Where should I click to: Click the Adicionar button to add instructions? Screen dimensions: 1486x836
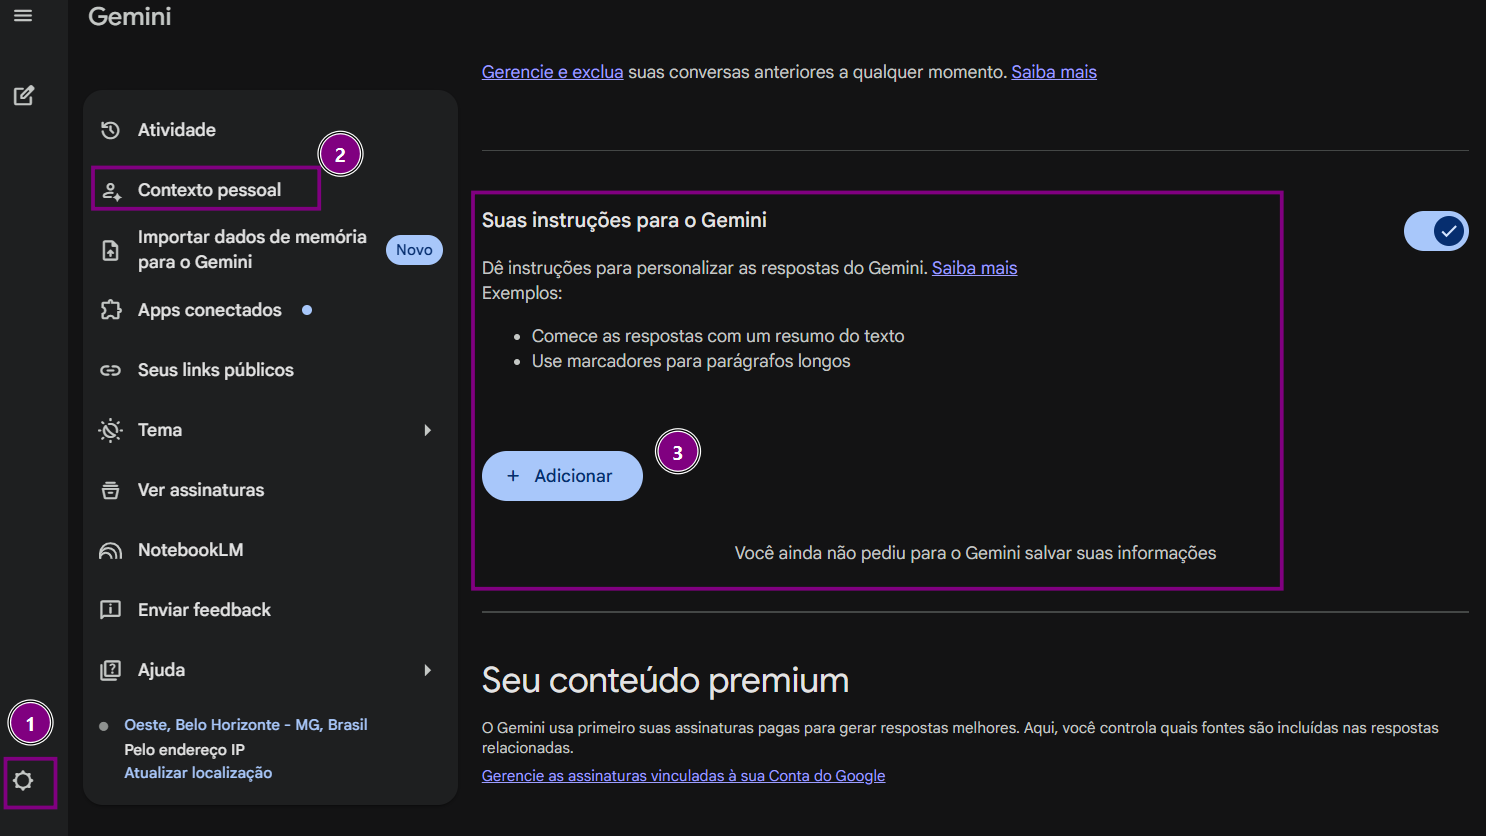[562, 475]
